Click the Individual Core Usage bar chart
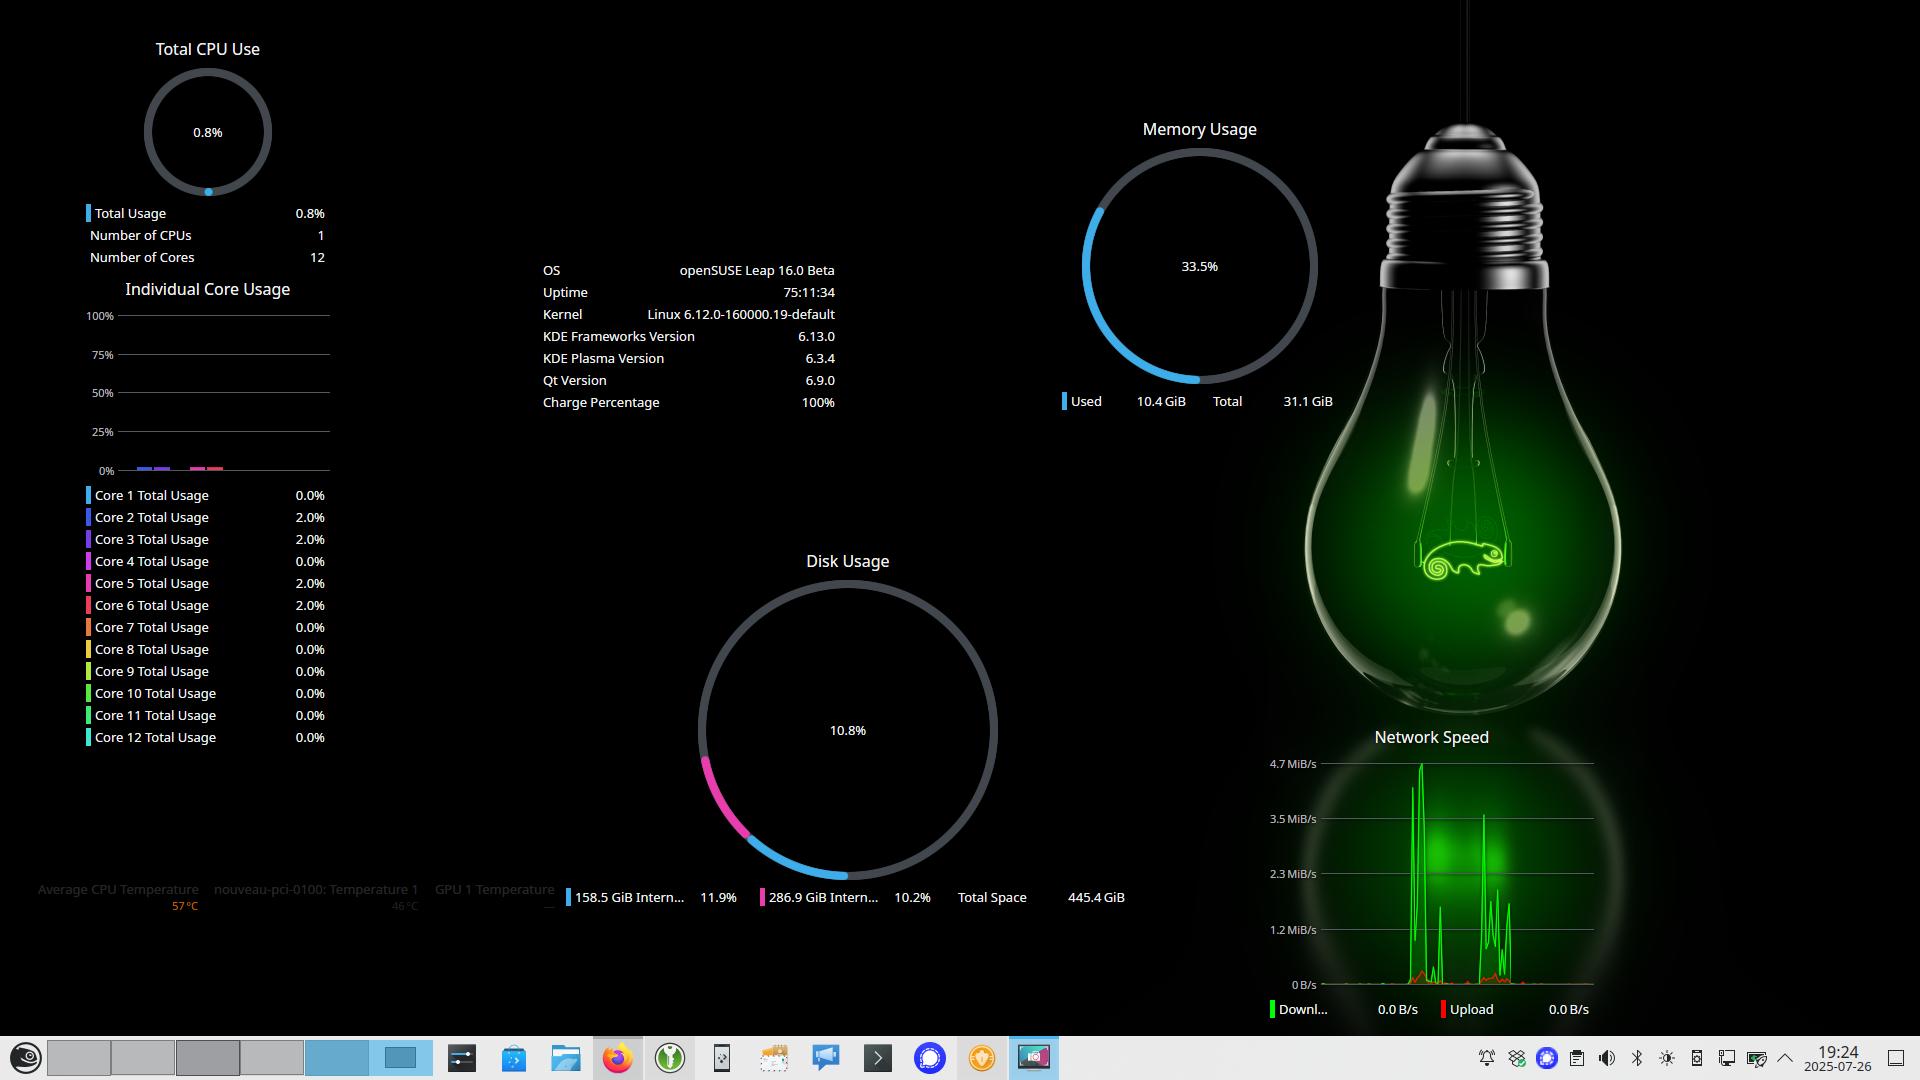The height and width of the screenshot is (1080, 1920). (208, 393)
